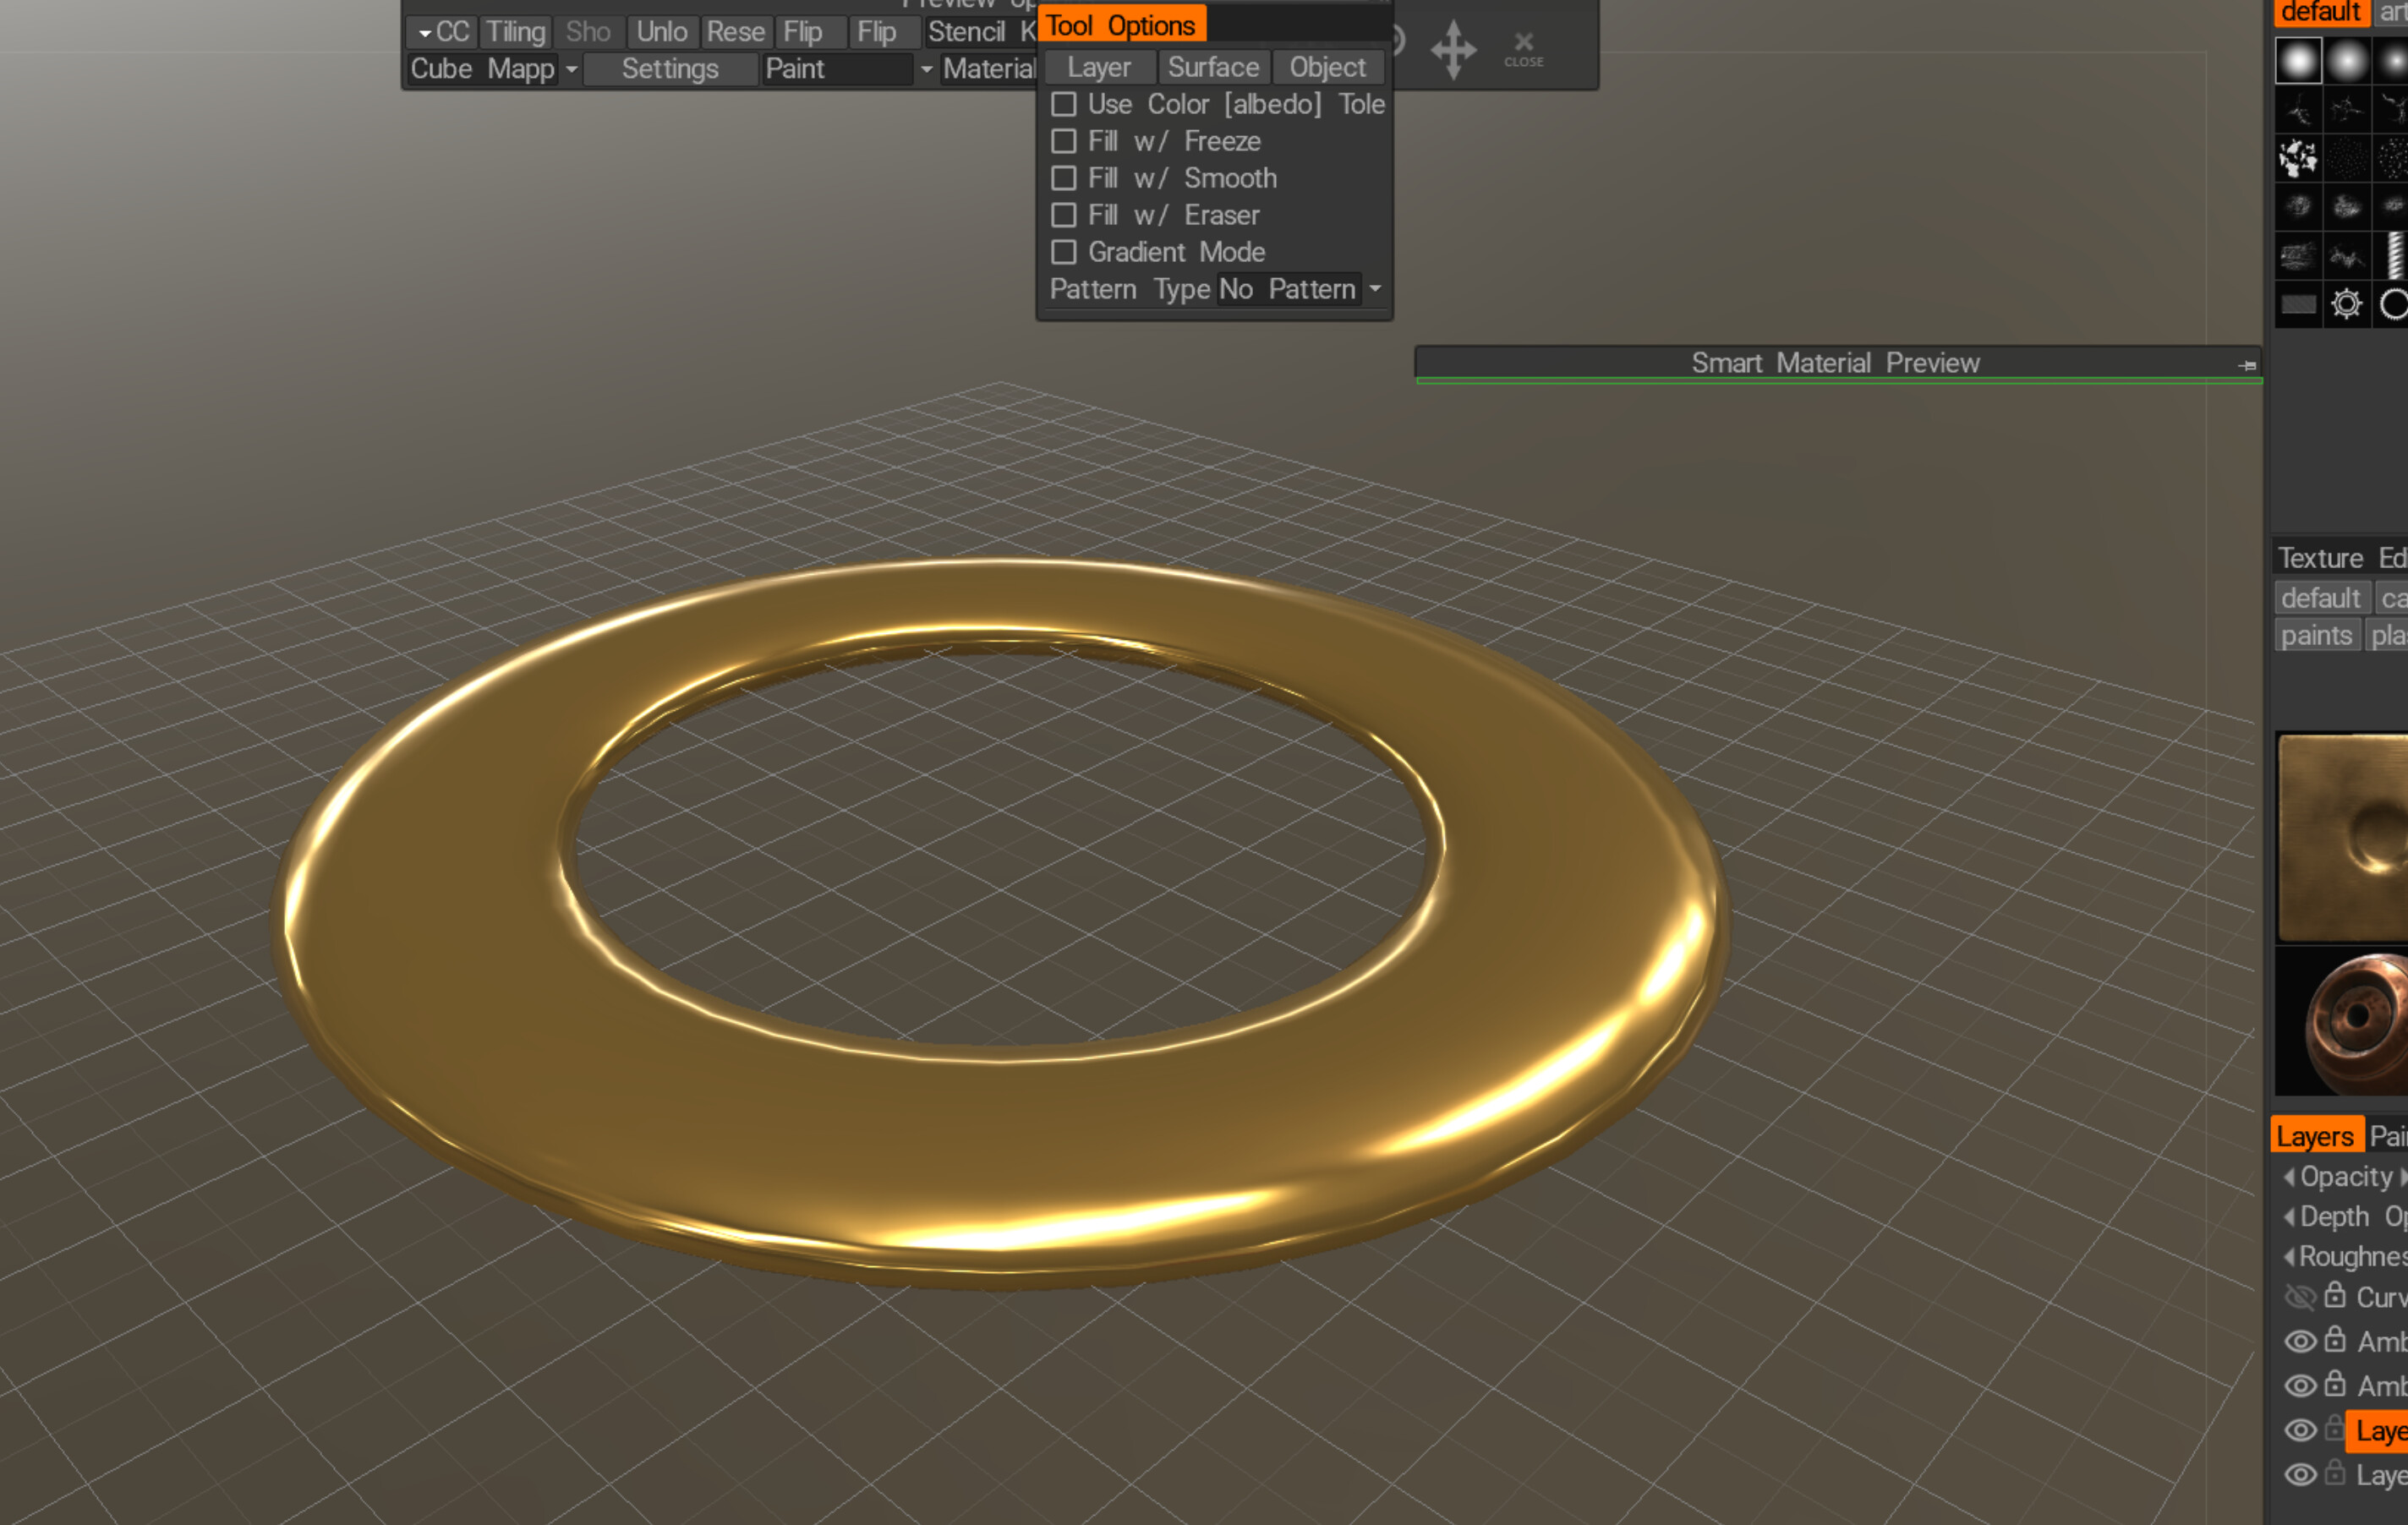Click the Tiling button
Viewport: 2408px width, 1525px height.
pos(516,32)
